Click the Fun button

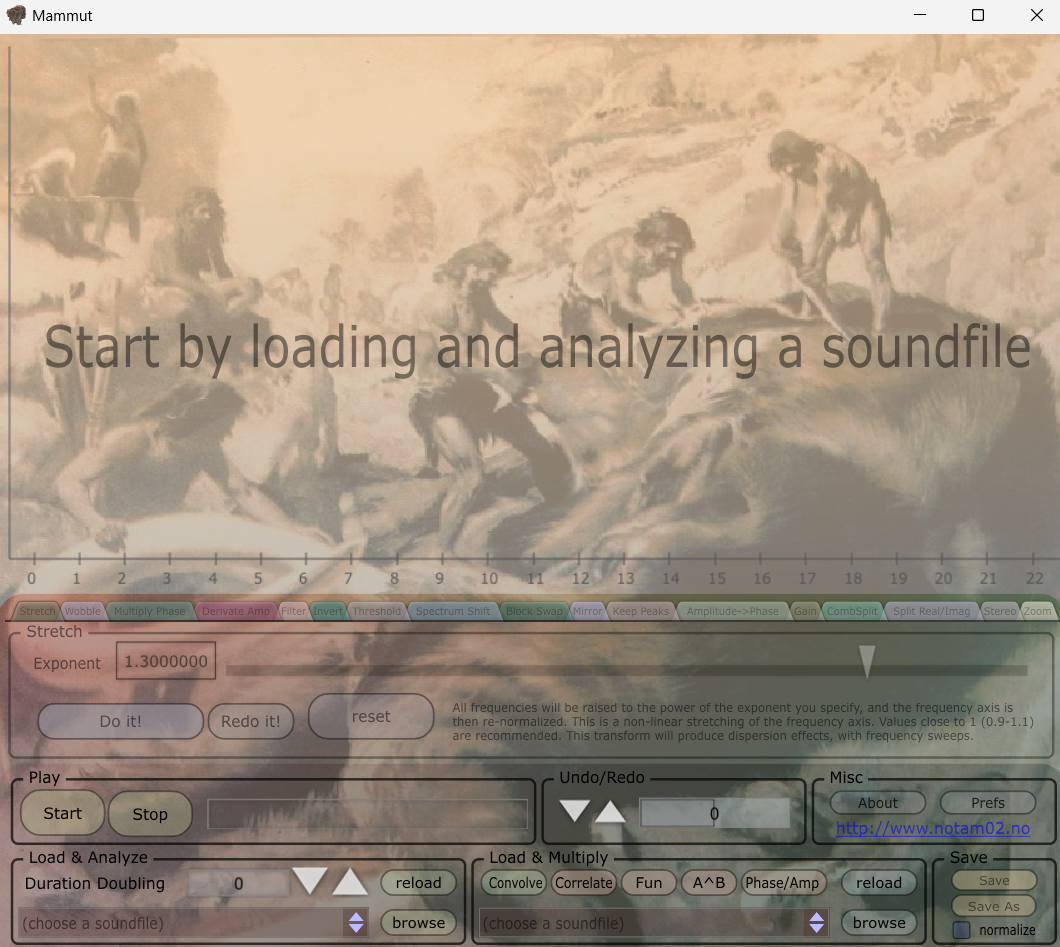648,883
